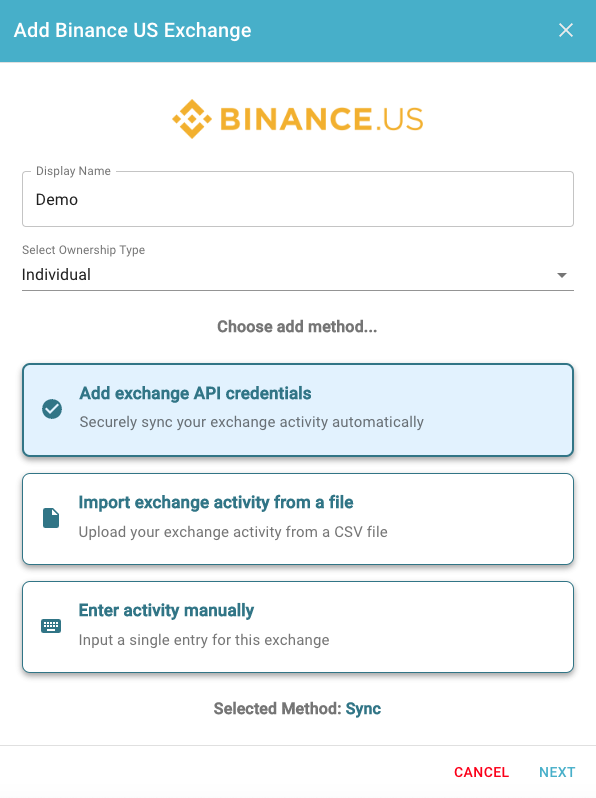Close the Add Binance US Exchange dialog
596x798 pixels.
pyautogui.click(x=565, y=31)
